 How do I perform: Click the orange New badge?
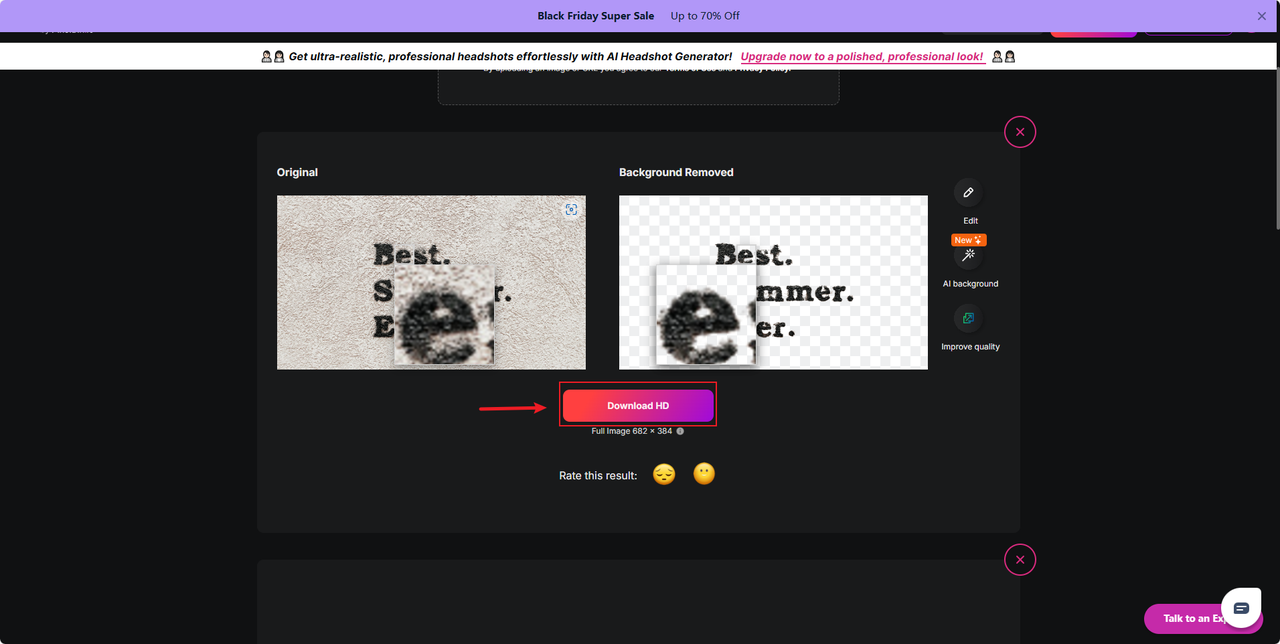click(x=969, y=240)
